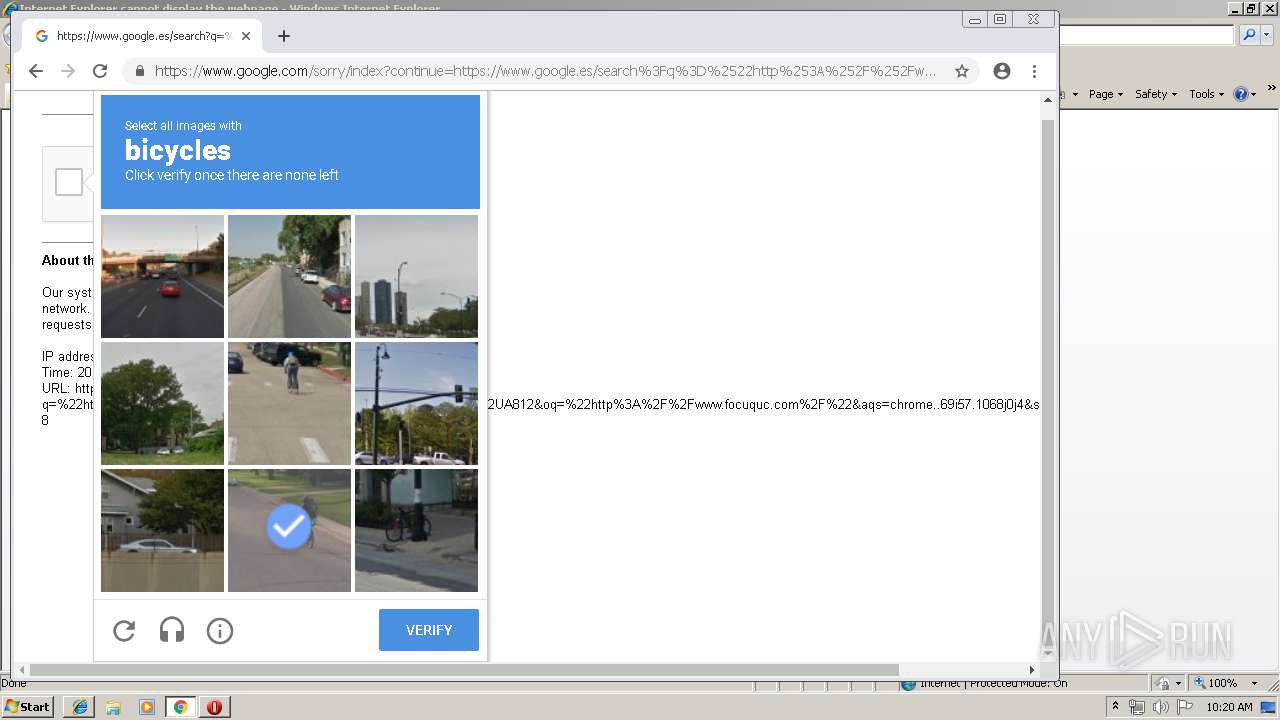
Task: Open Windows Media Player from taskbar
Action: click(x=147, y=707)
